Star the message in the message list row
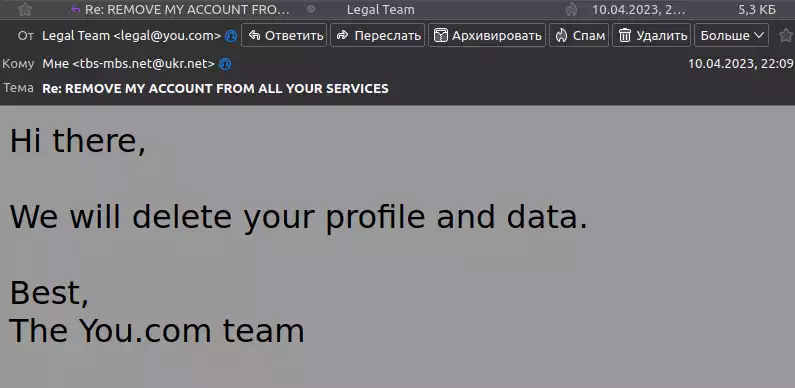 pyautogui.click(x=25, y=9)
